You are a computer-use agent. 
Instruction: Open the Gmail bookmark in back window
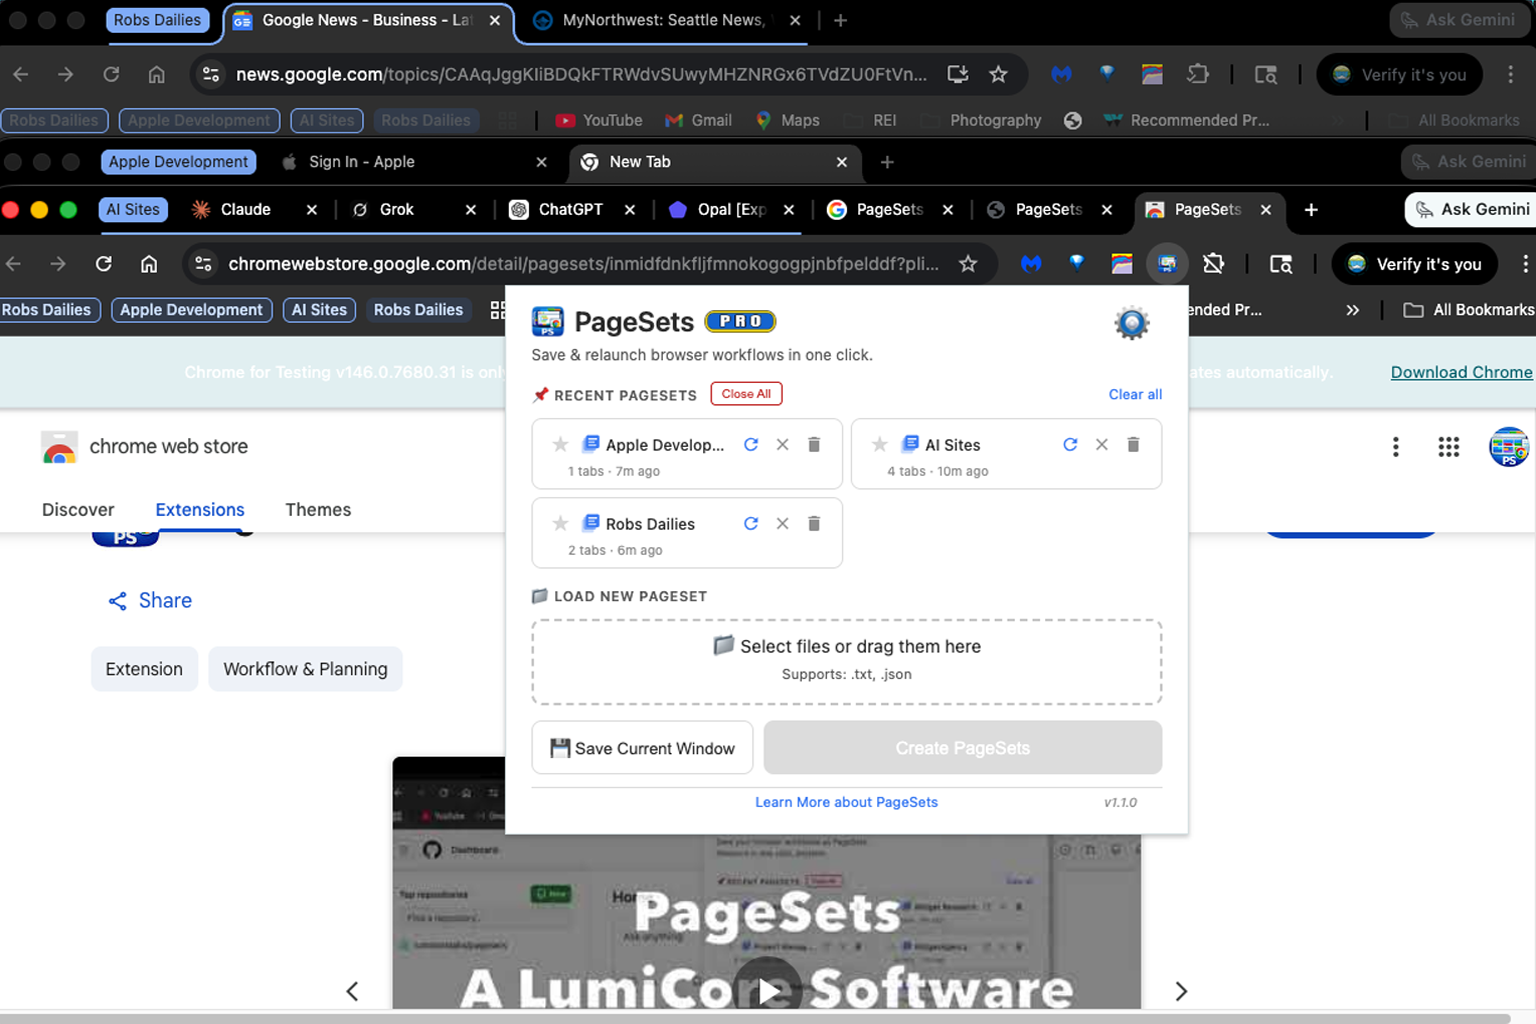pos(698,120)
